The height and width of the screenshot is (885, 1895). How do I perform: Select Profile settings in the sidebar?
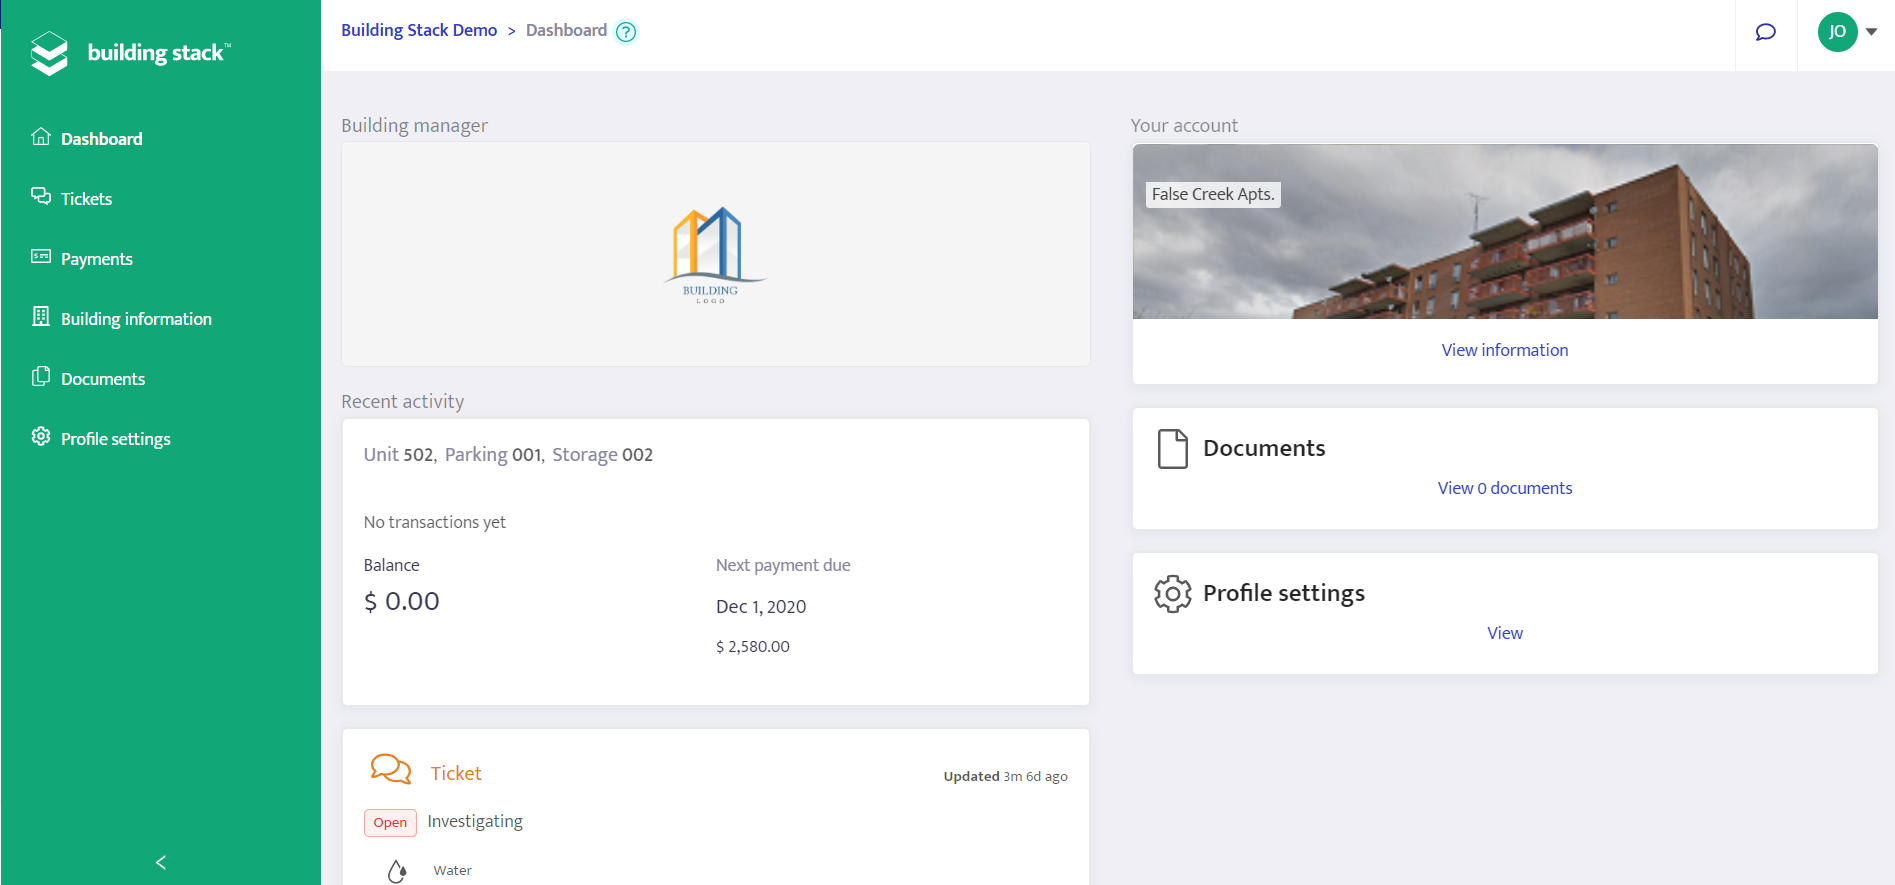(x=116, y=439)
